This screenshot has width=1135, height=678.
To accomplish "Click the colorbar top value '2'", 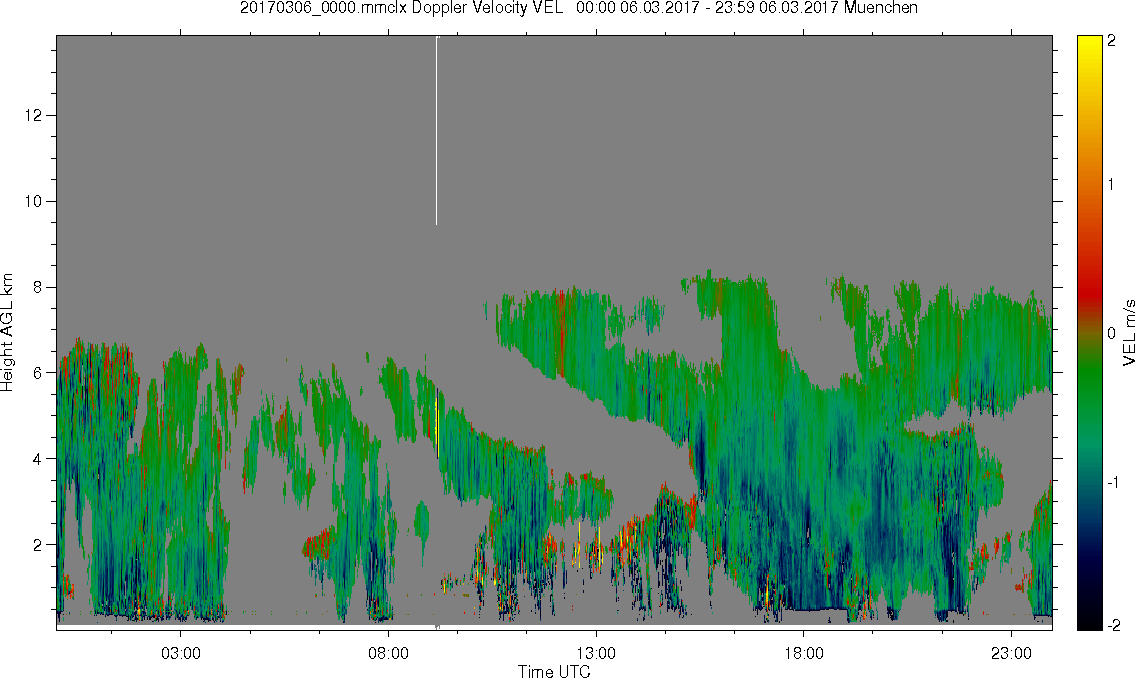I will [1112, 41].
